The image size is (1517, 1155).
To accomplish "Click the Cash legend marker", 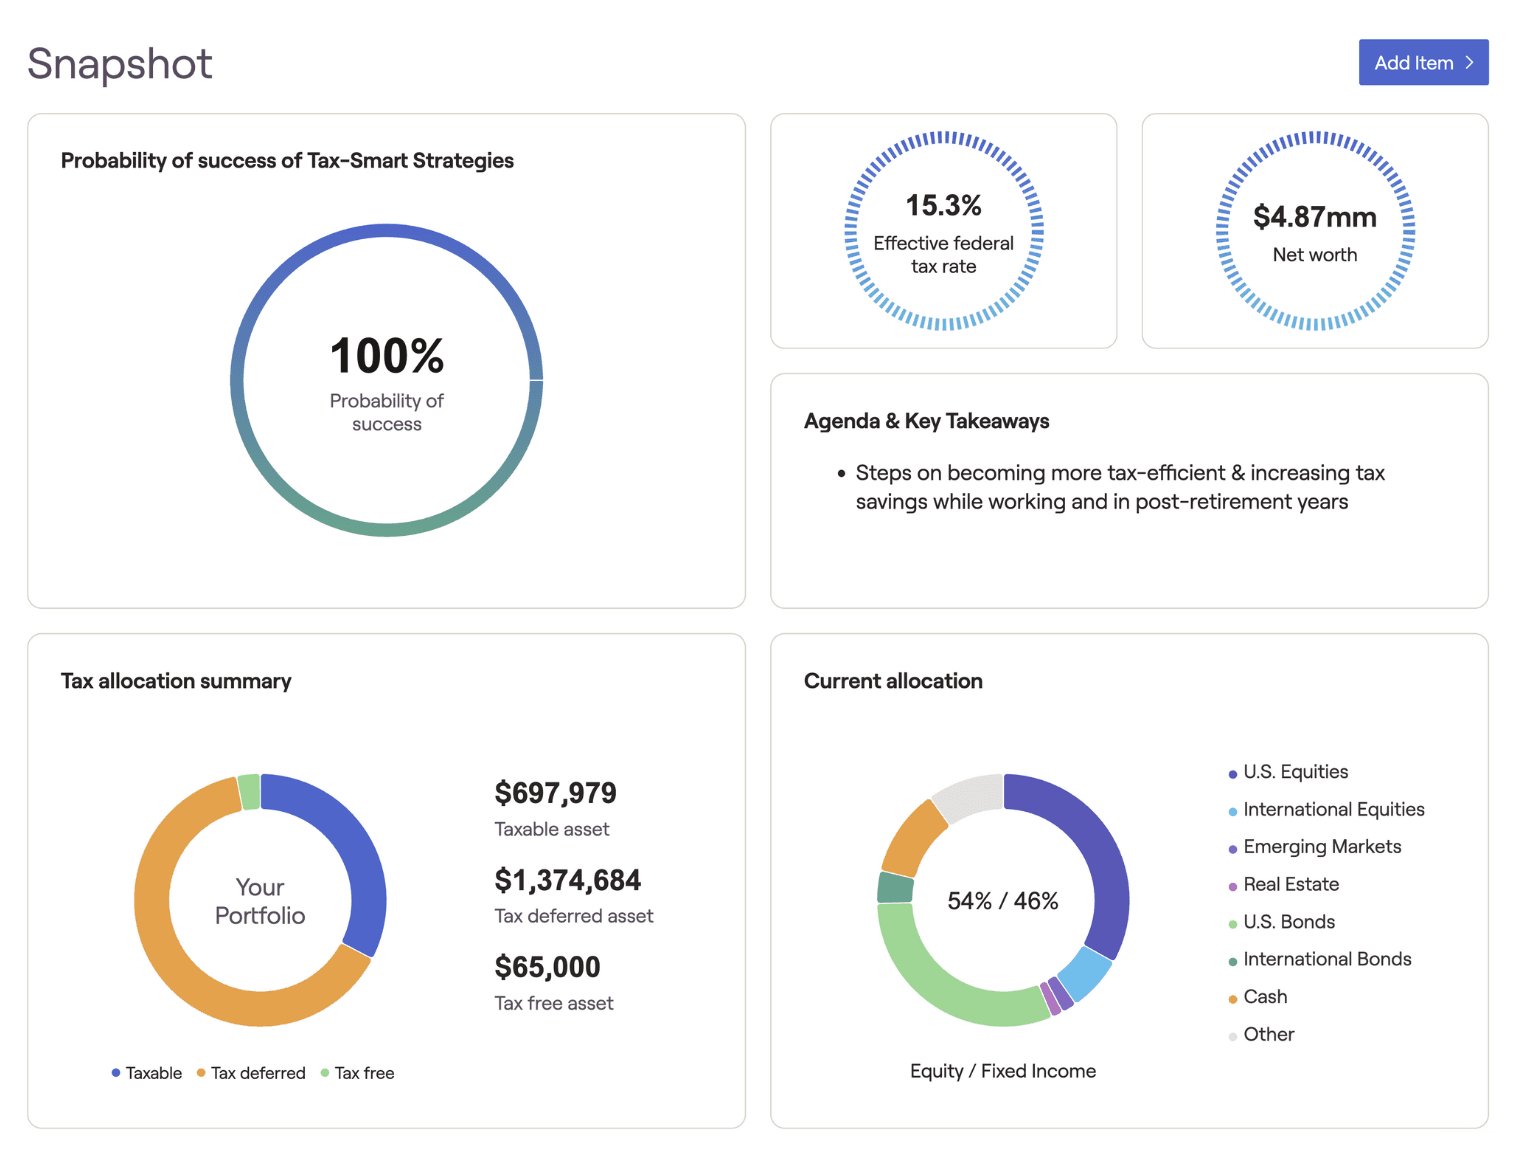I will pyautogui.click(x=1231, y=996).
